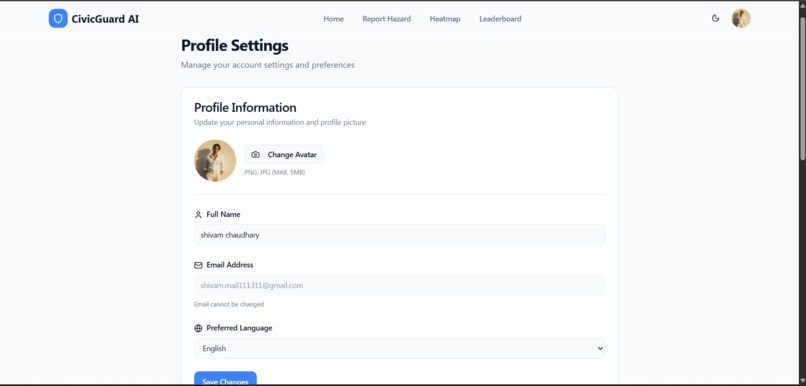The height and width of the screenshot is (386, 806).
Task: Open the Report Hazard page
Action: pyautogui.click(x=387, y=19)
